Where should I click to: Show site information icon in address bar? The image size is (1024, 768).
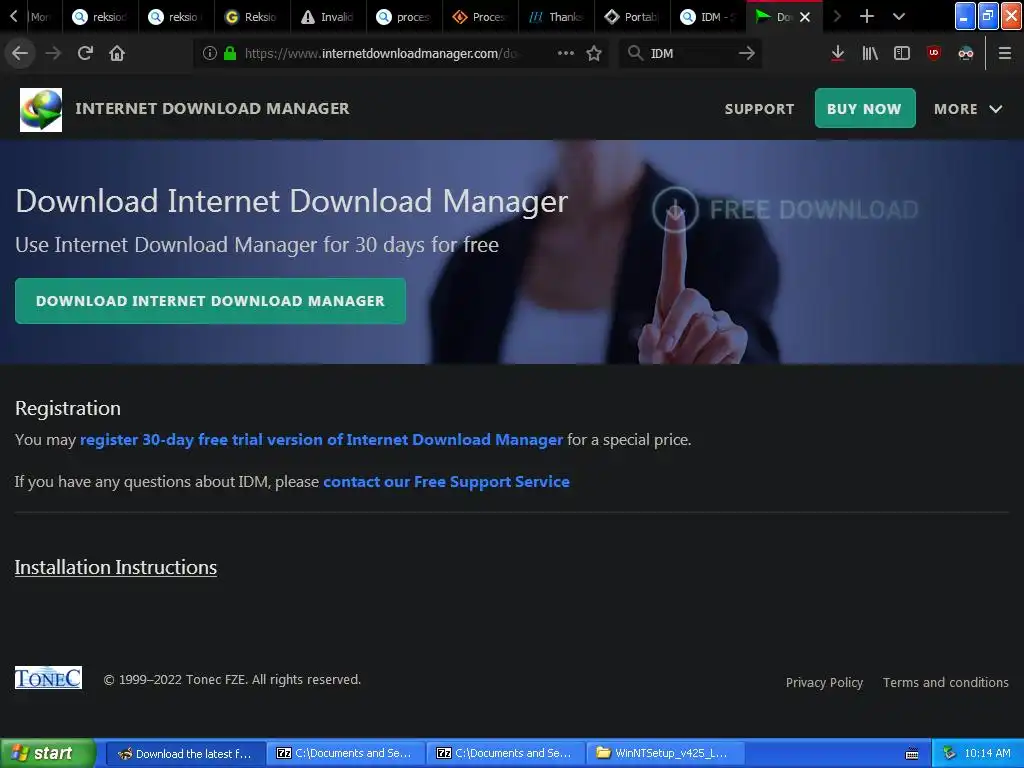pyautogui.click(x=209, y=53)
